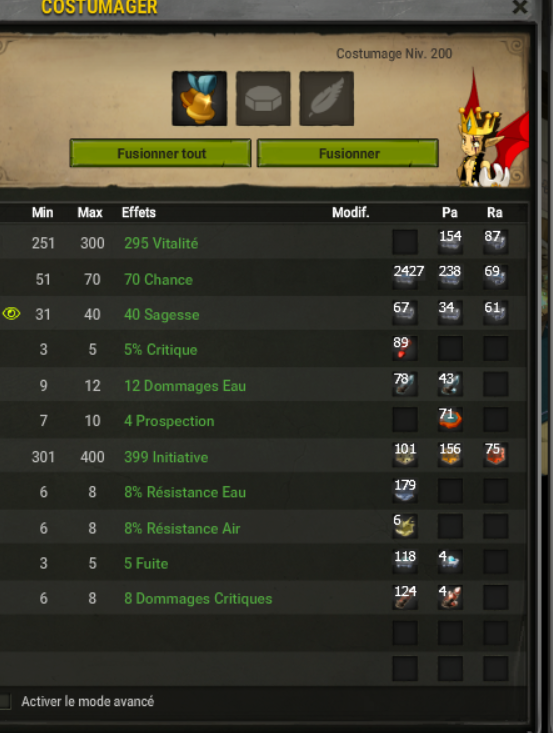553x733 pixels.
Task: Click the 6 Résistance Air rune
Action: click(x=405, y=526)
